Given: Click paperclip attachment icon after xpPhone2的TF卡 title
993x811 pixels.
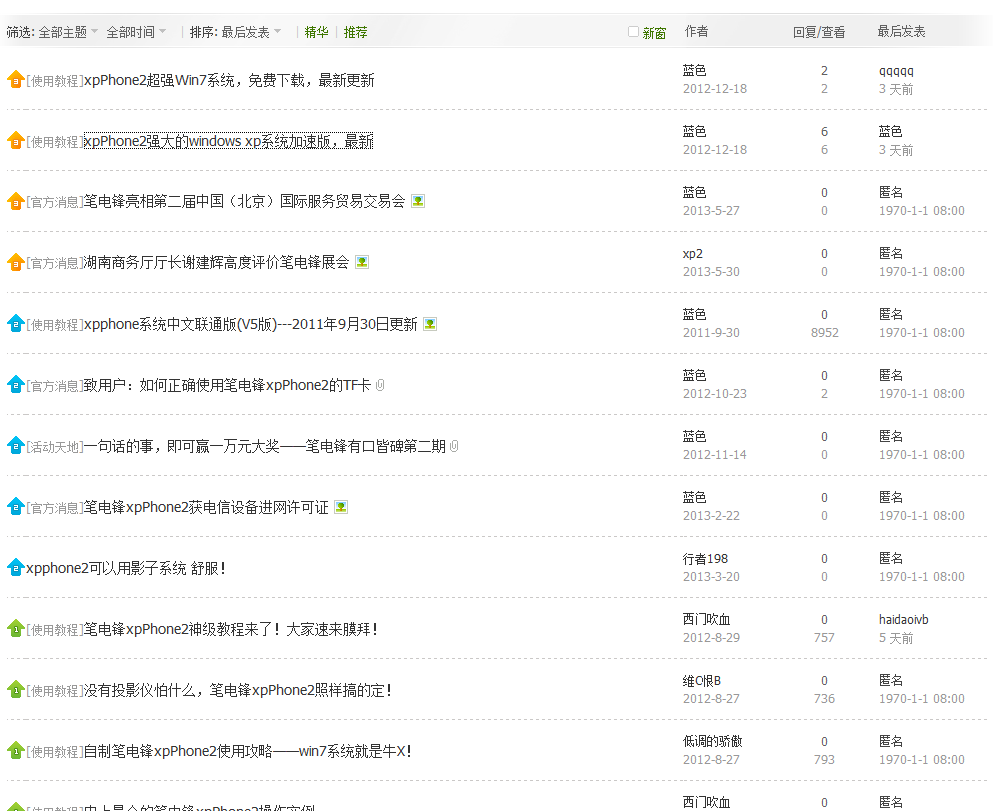Looking at the screenshot, I should [380, 385].
